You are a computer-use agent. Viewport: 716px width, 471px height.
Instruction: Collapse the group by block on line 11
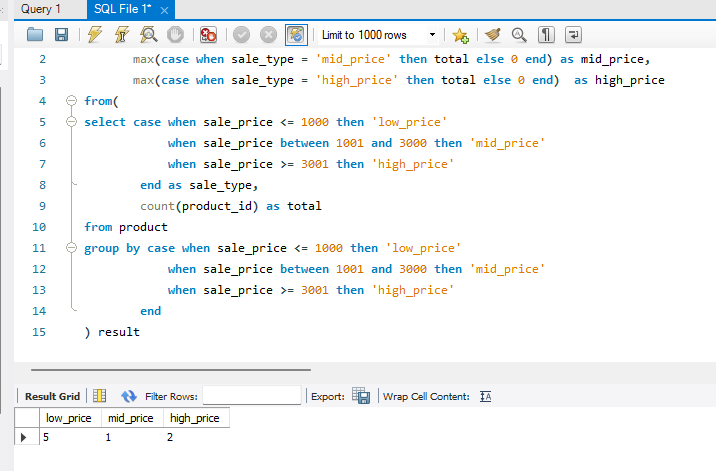point(71,248)
